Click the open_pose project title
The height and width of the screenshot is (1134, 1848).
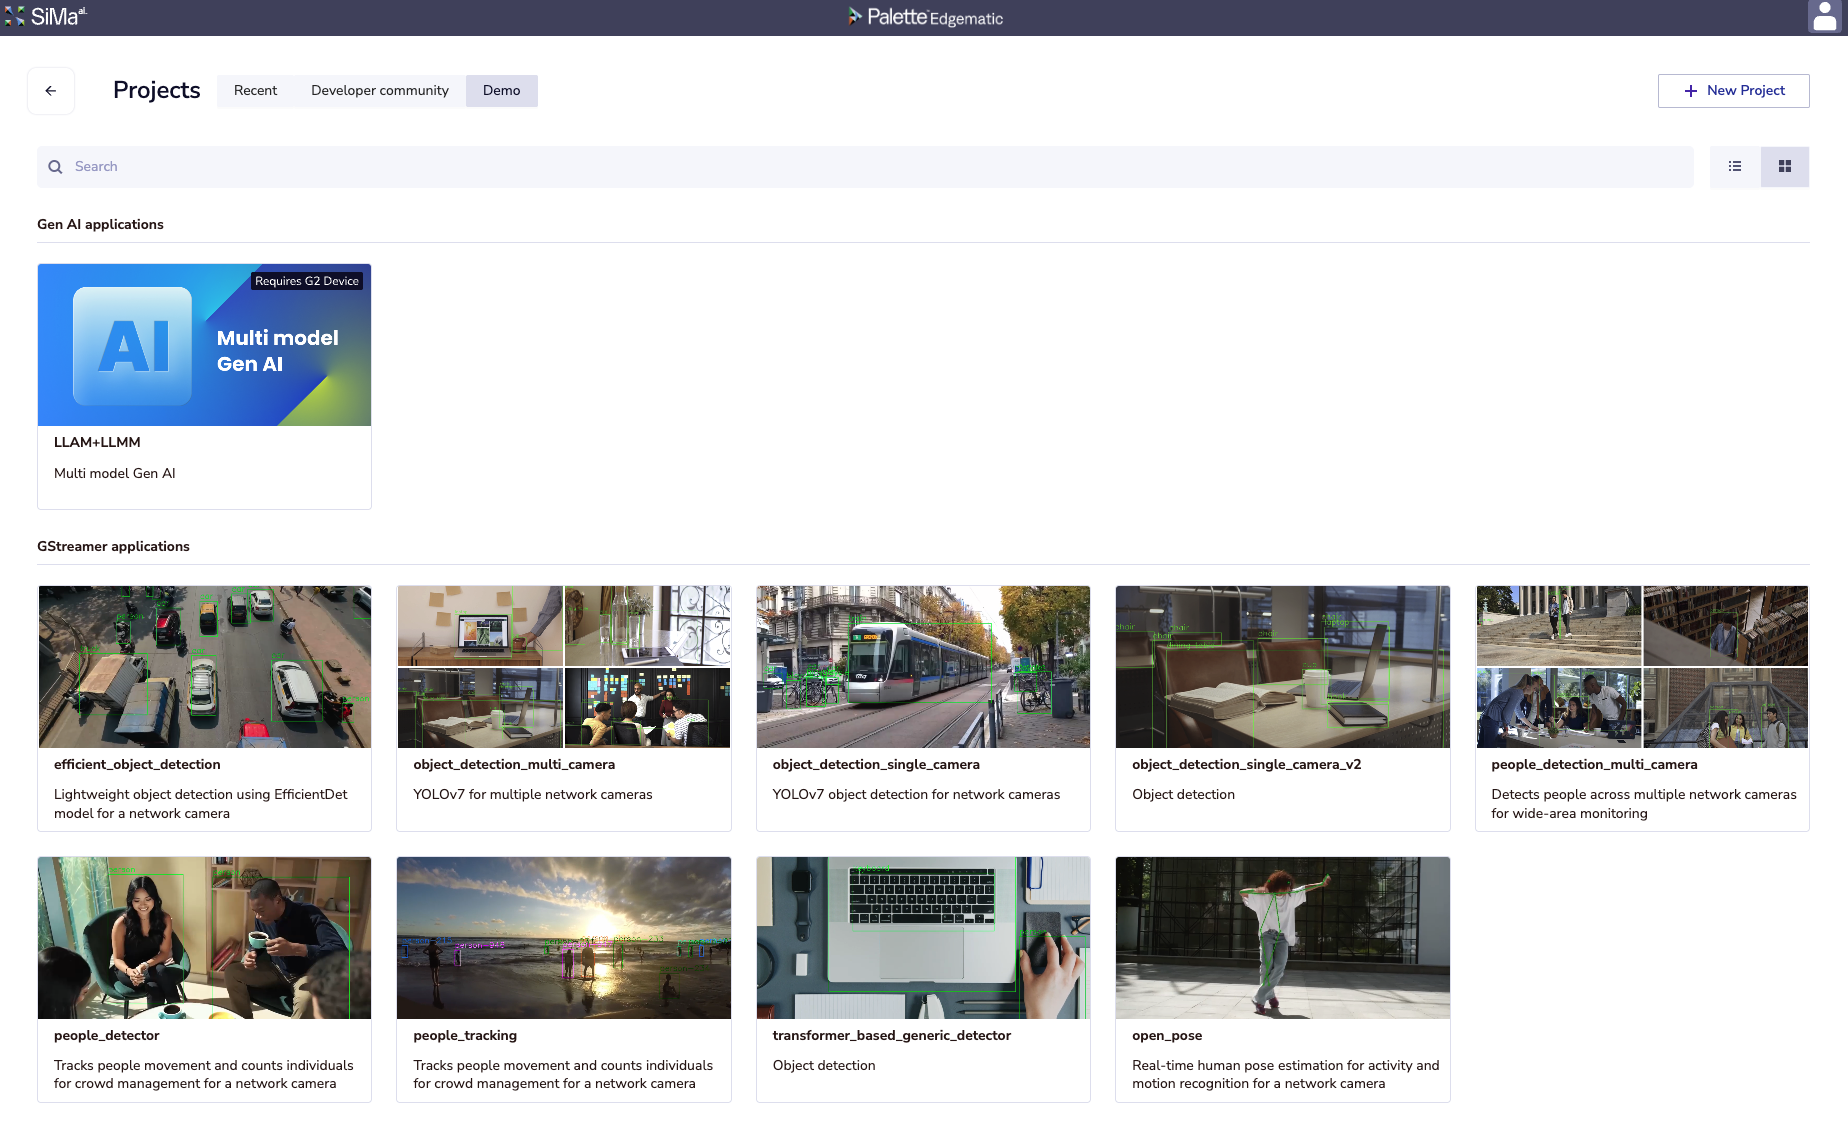pos(1167,1036)
